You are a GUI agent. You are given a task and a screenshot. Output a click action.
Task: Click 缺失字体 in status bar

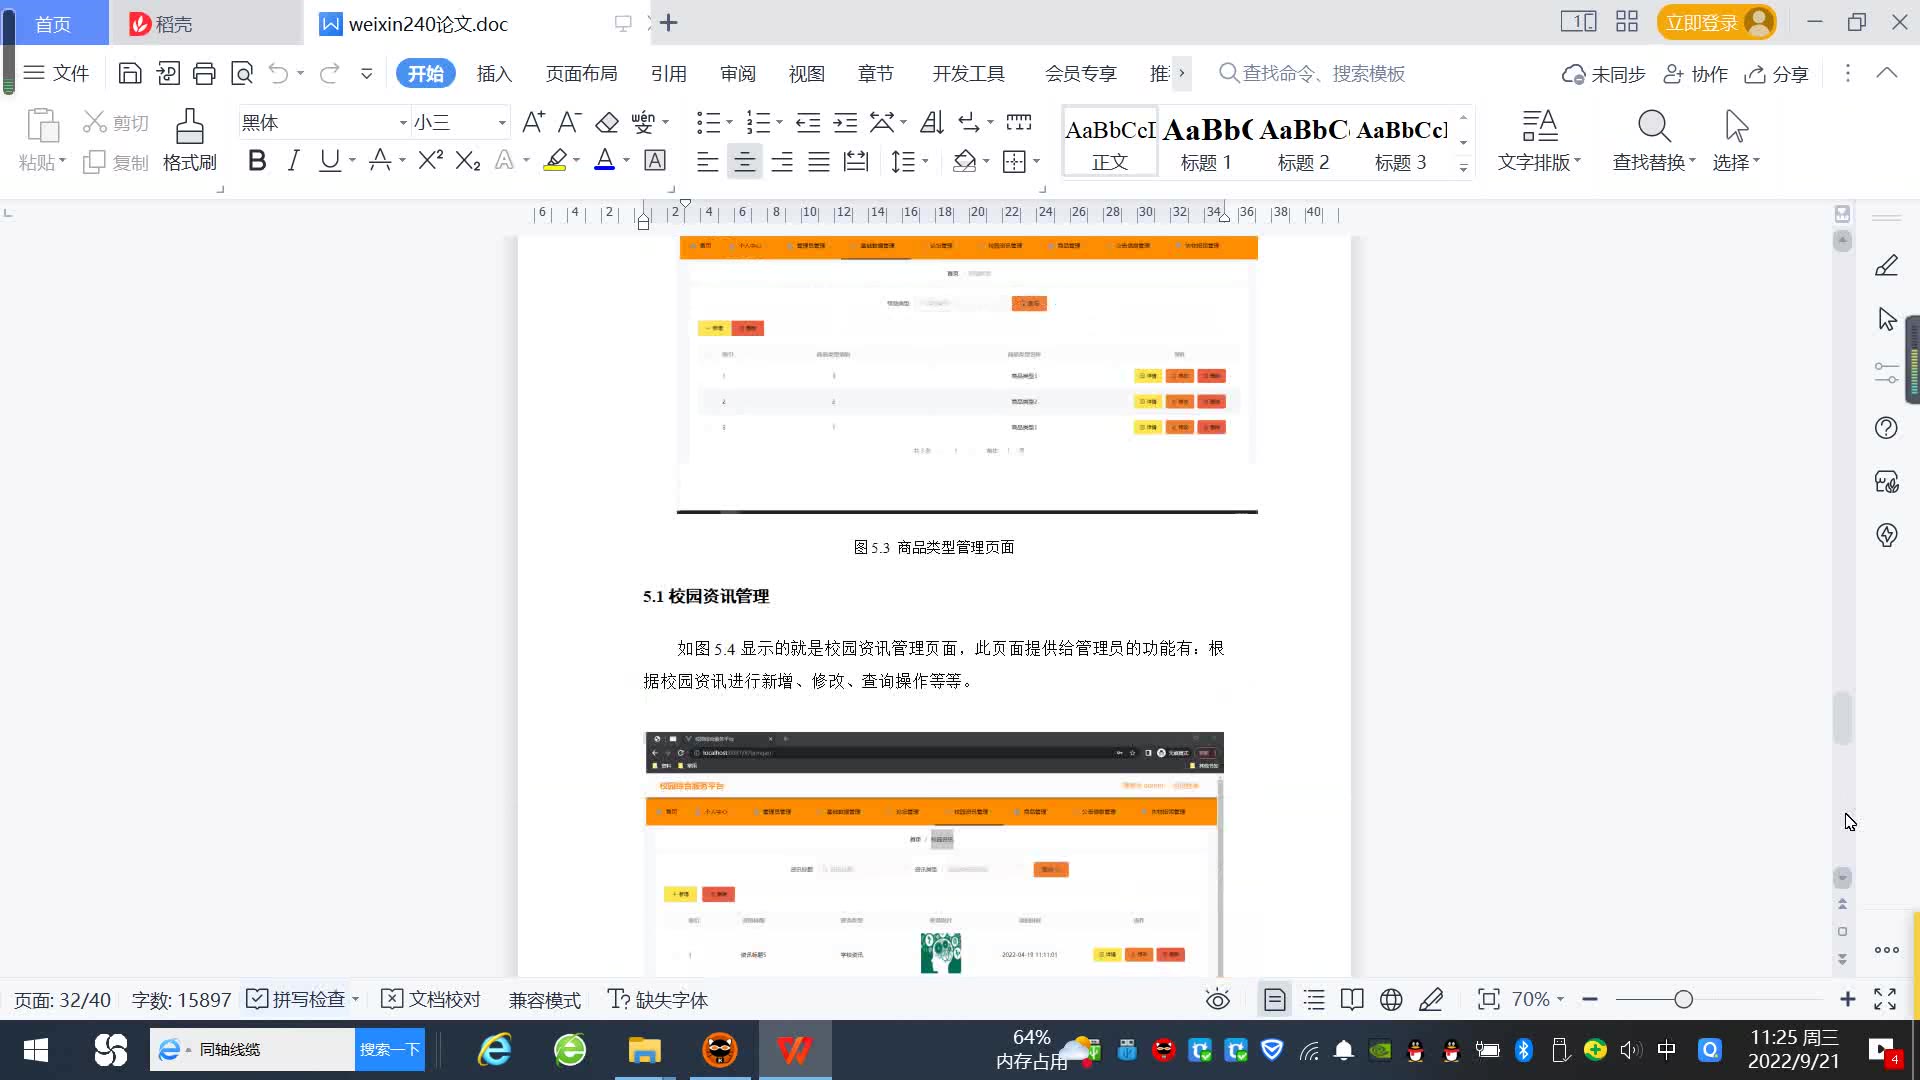click(658, 999)
